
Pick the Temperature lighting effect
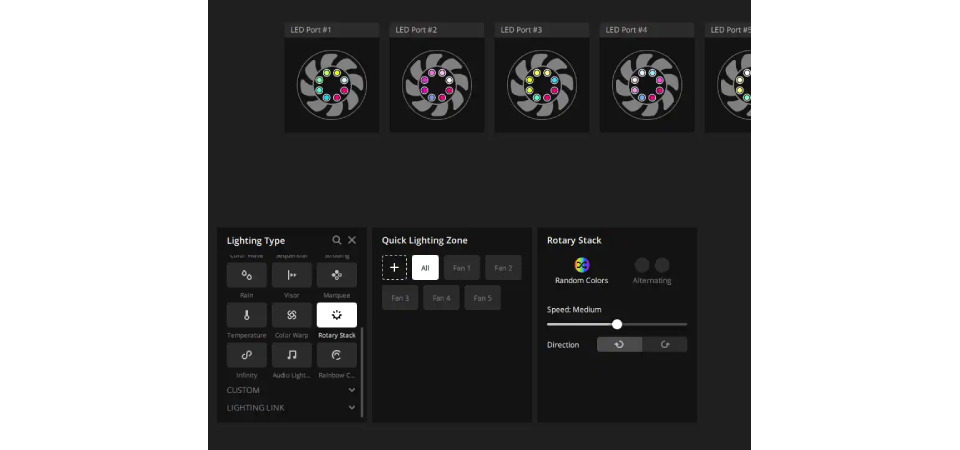pyautogui.click(x=246, y=315)
